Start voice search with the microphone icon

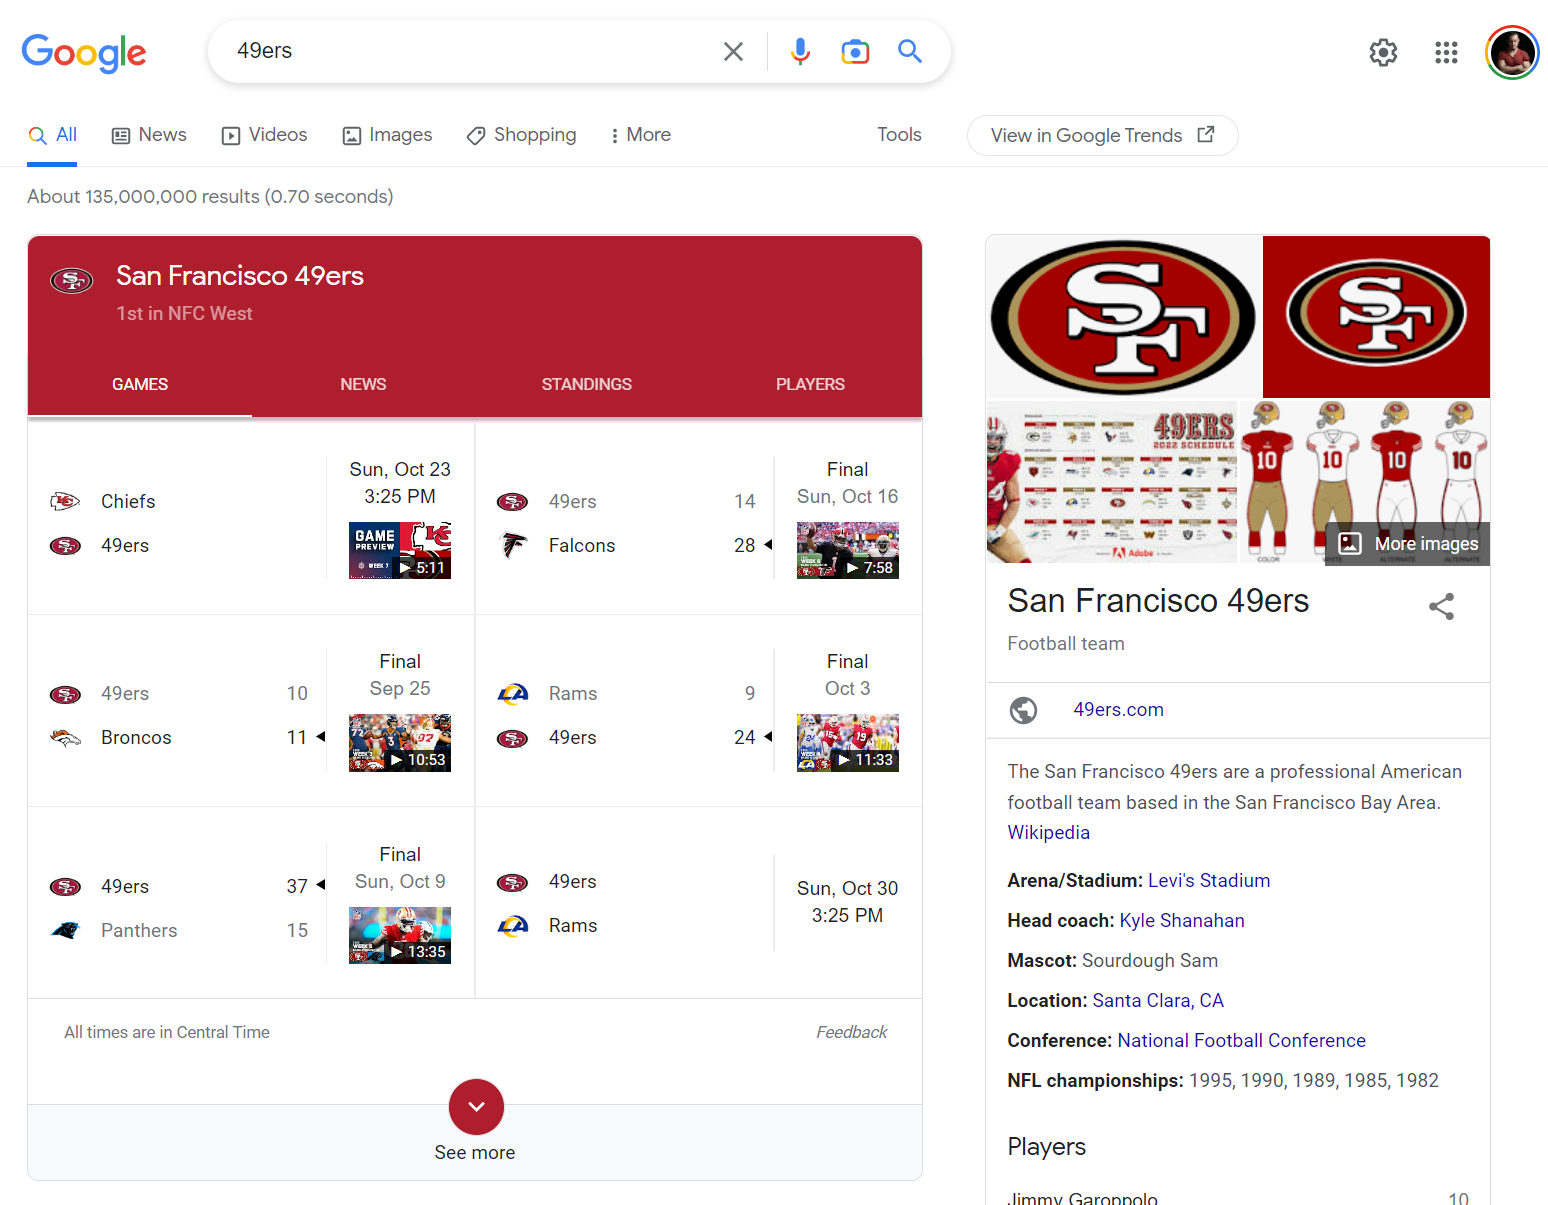pos(800,51)
